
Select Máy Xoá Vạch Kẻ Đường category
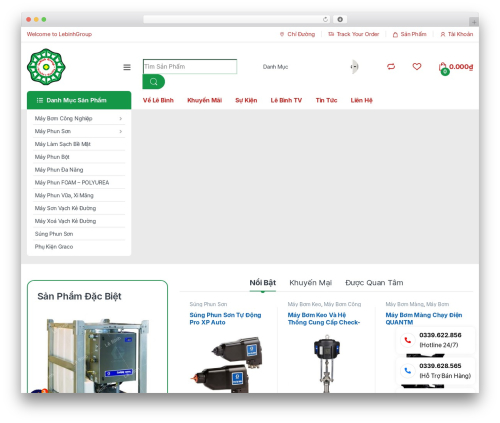[65, 221]
